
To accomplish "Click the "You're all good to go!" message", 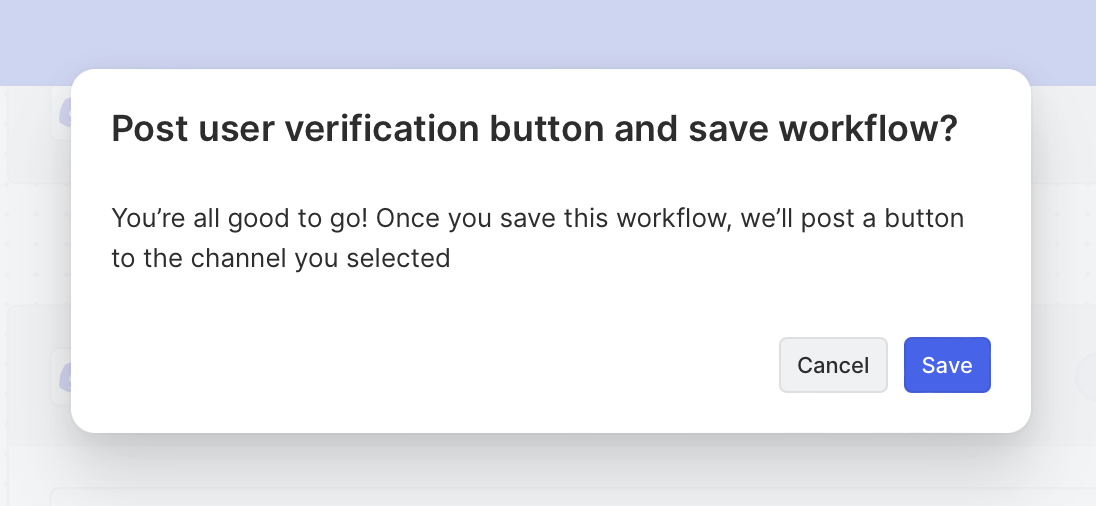I will click(x=241, y=218).
